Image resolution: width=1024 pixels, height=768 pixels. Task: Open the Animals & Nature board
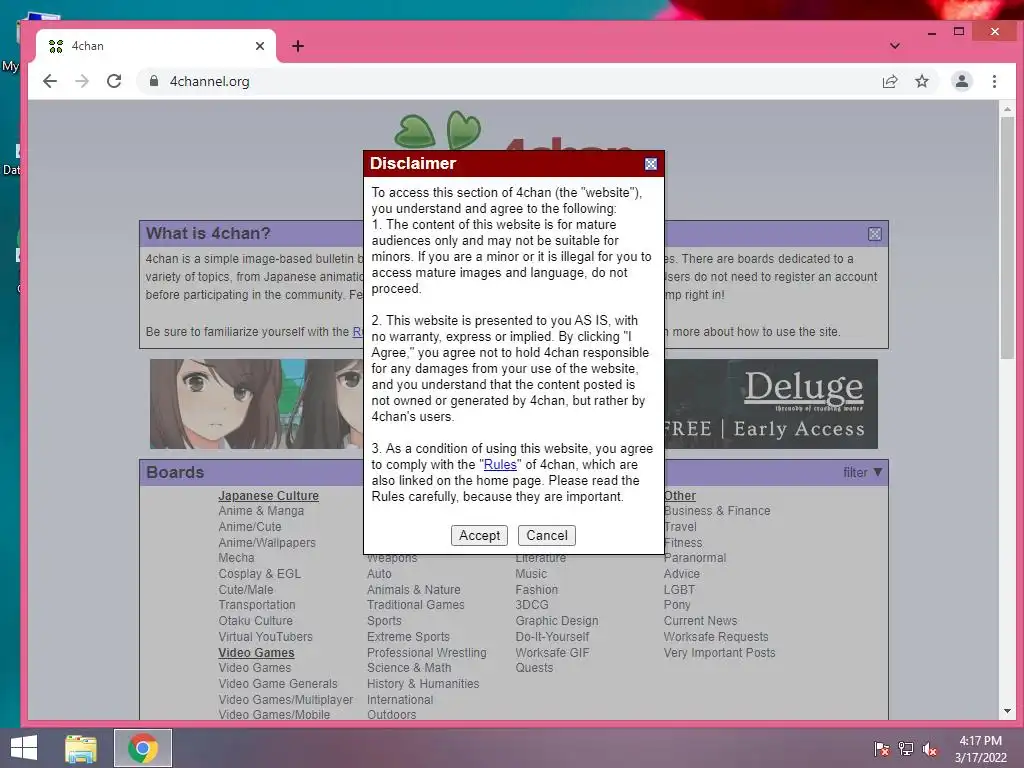(413, 590)
